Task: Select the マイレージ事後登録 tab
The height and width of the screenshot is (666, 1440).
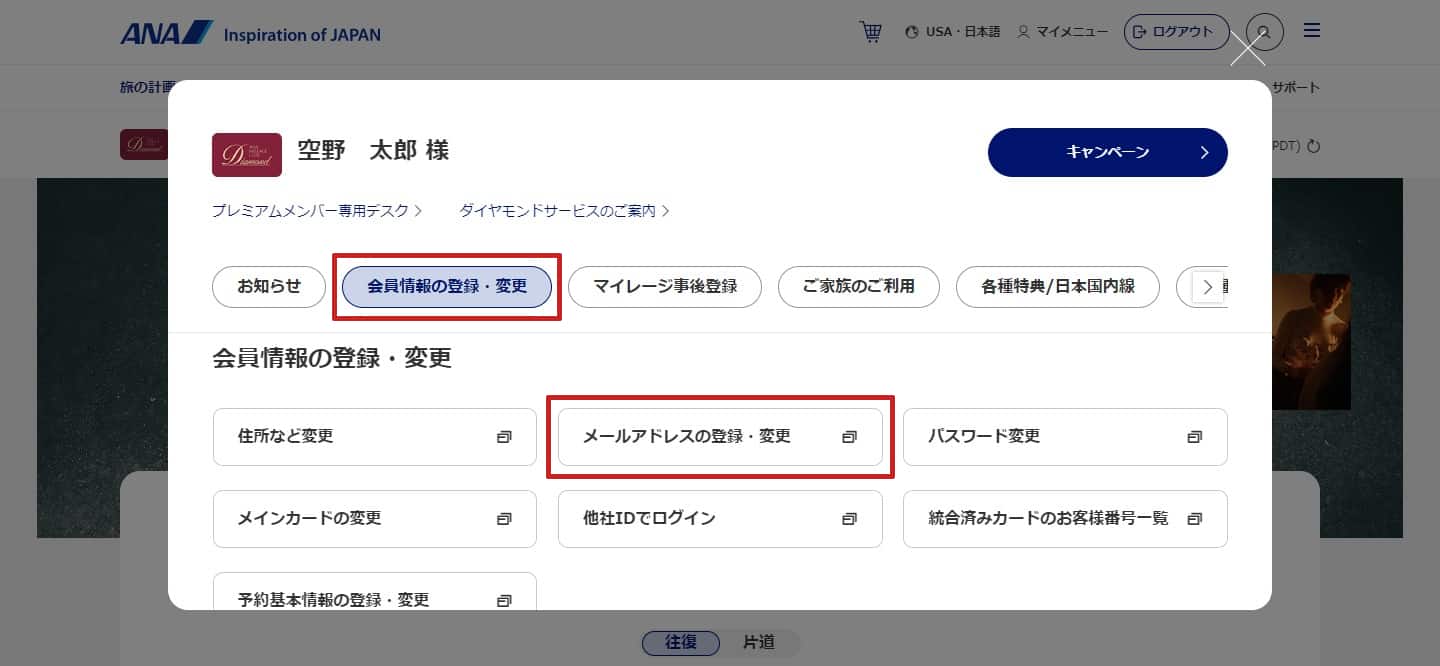Action: (665, 286)
